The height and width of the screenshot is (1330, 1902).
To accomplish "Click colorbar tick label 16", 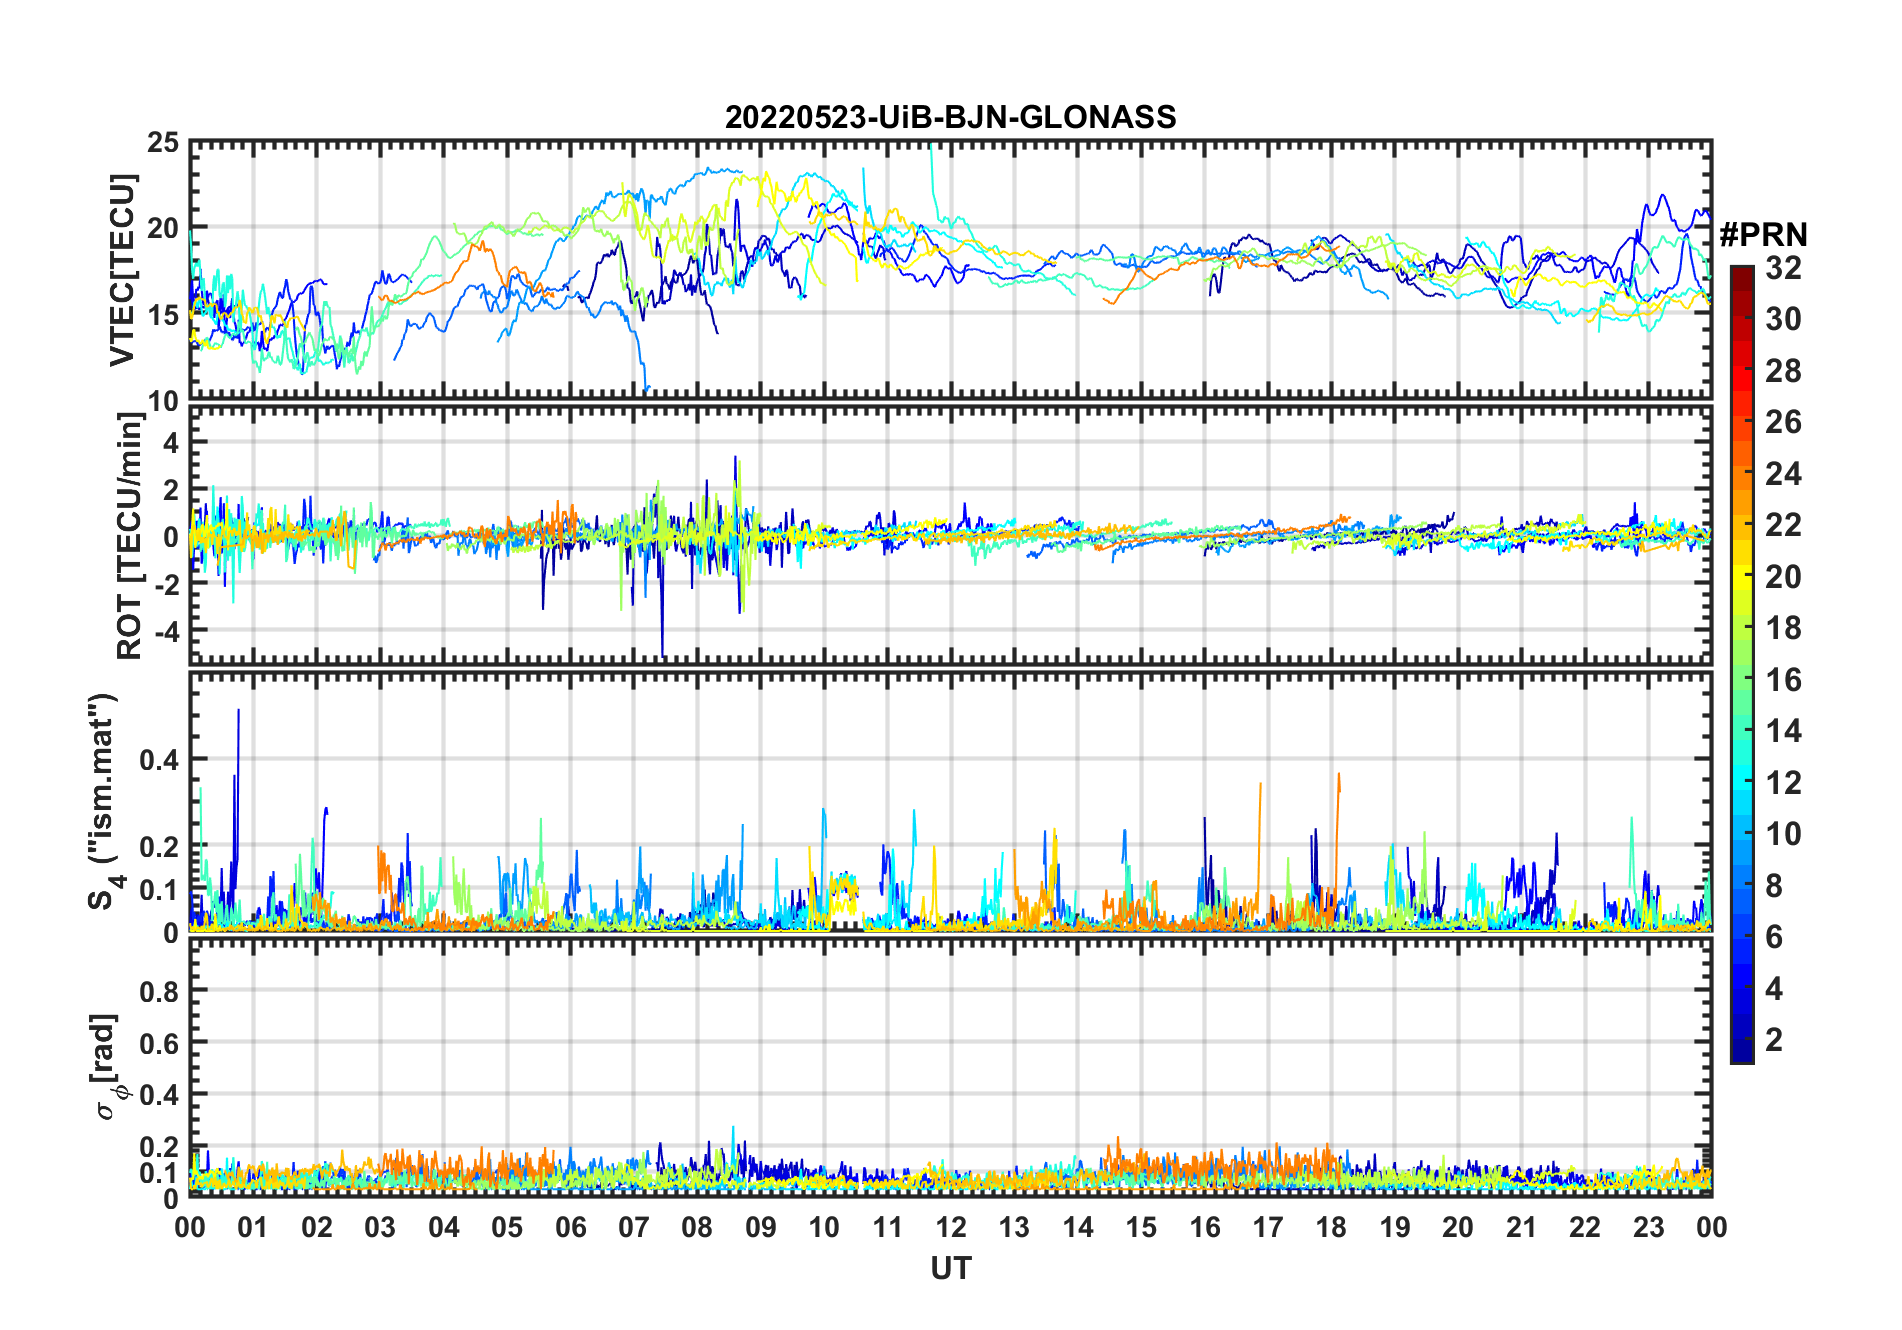I will click(1783, 680).
